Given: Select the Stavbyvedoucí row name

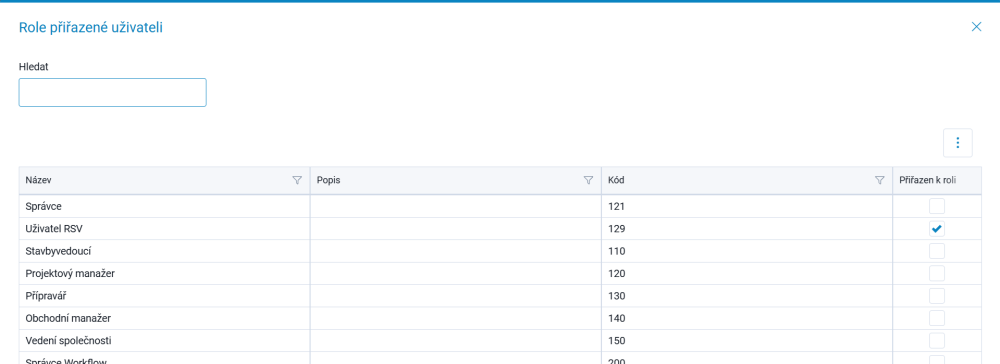Looking at the screenshot, I should [x=58, y=251].
